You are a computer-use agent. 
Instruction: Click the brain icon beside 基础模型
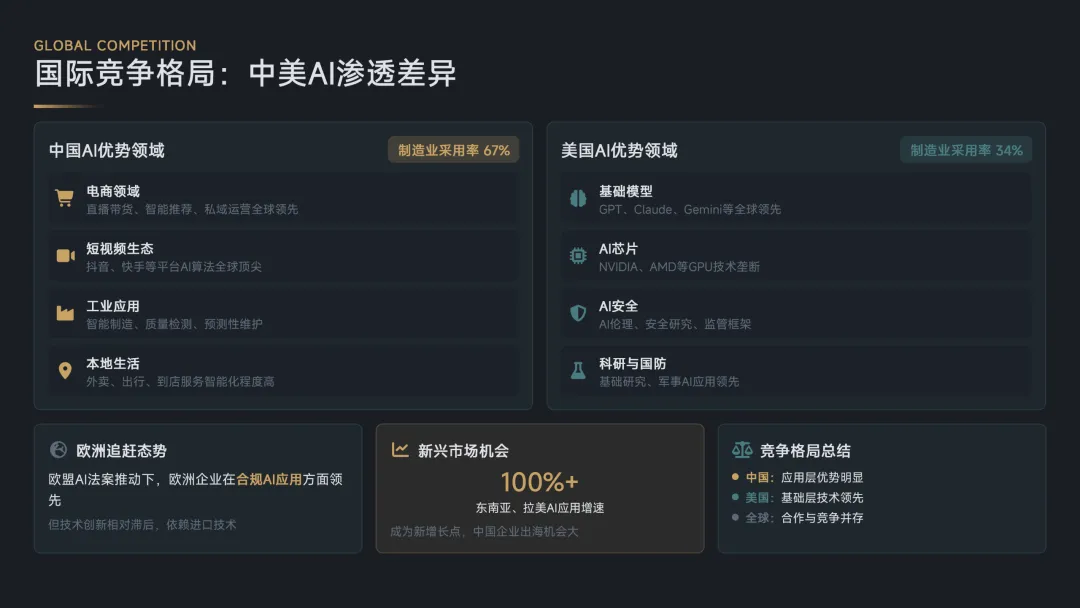578,198
